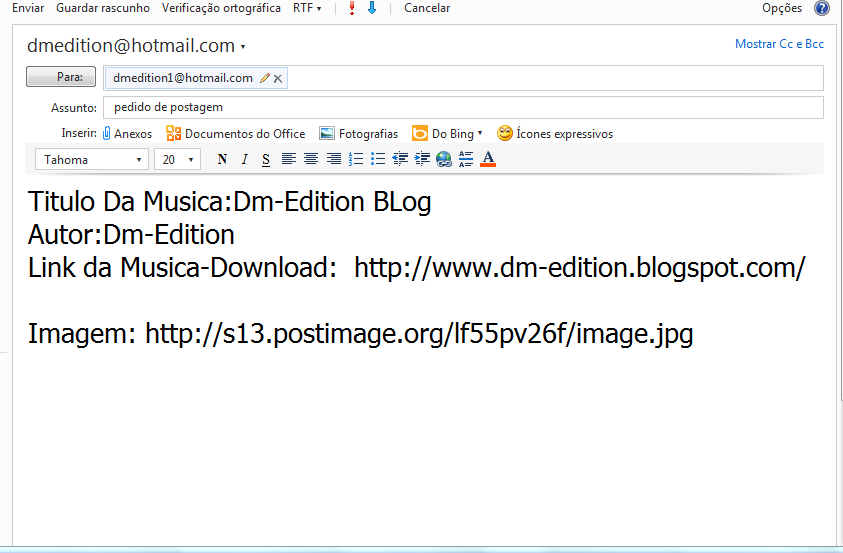Set low priority with blue arrow icon
Image resolution: width=843 pixels, height=553 pixels.
coord(372,8)
